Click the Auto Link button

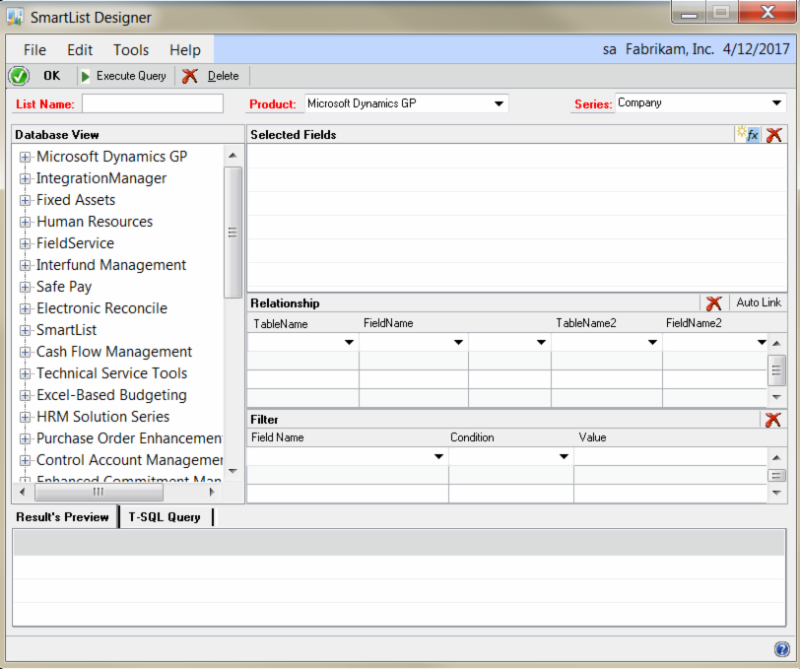pos(759,303)
